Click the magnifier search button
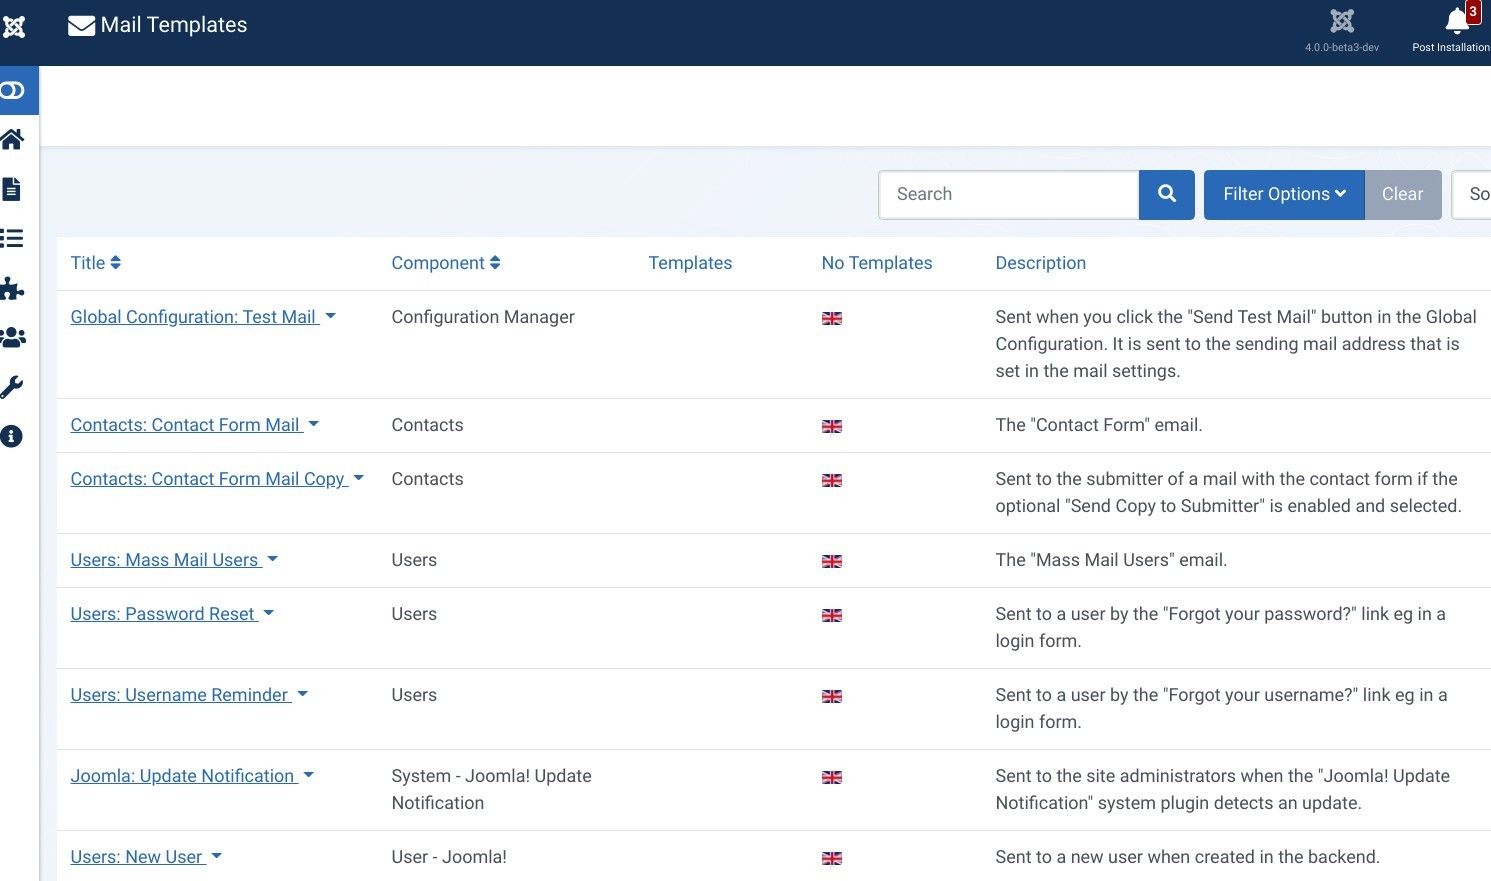The height and width of the screenshot is (881, 1491). pos(1166,194)
